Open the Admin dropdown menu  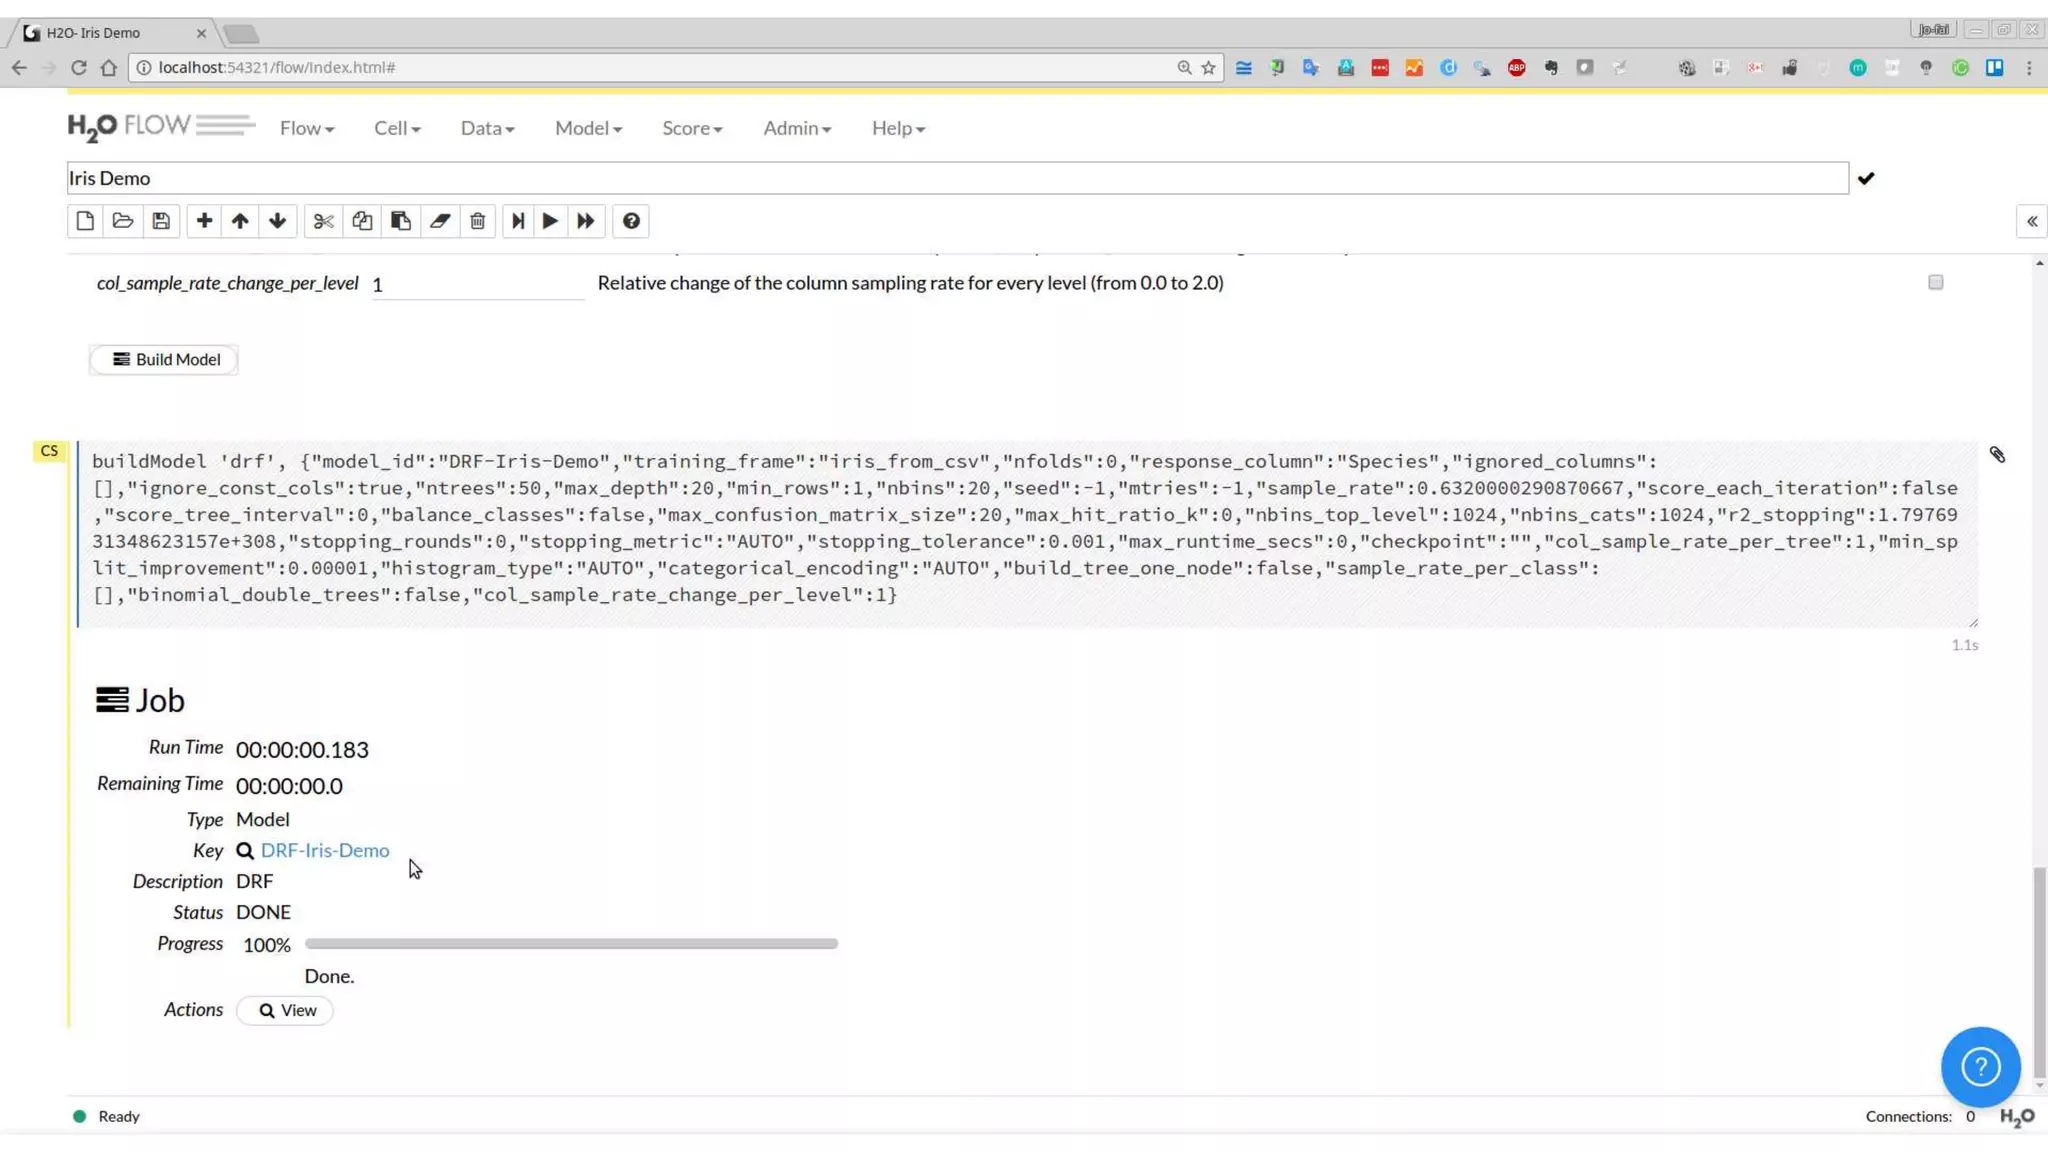click(x=797, y=128)
